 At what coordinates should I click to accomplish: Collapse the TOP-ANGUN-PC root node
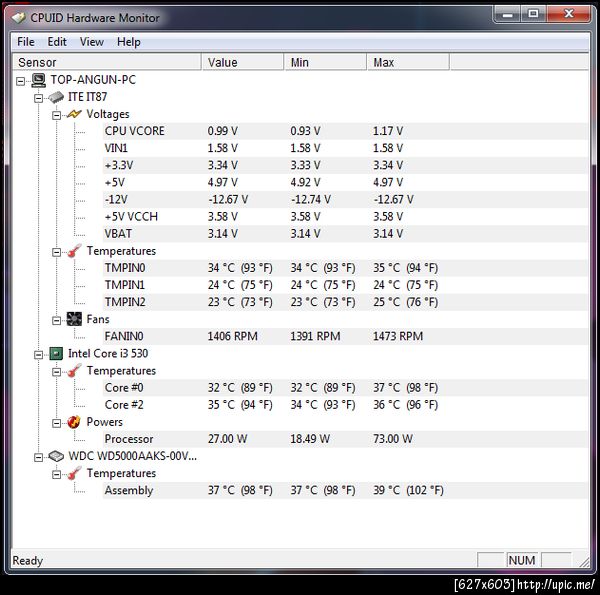(20, 81)
